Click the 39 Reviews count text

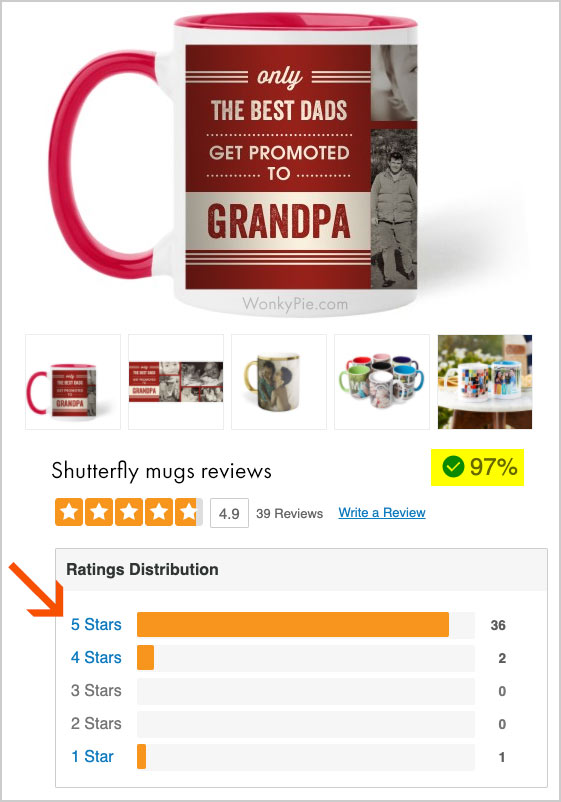pos(289,514)
